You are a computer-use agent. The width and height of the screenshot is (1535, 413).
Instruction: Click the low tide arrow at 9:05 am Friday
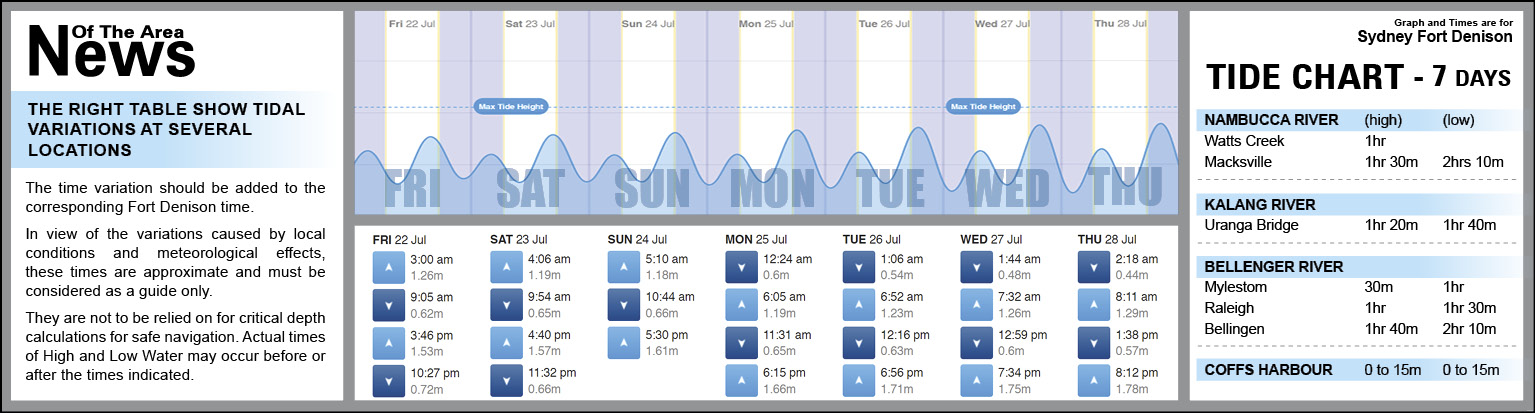[388, 305]
